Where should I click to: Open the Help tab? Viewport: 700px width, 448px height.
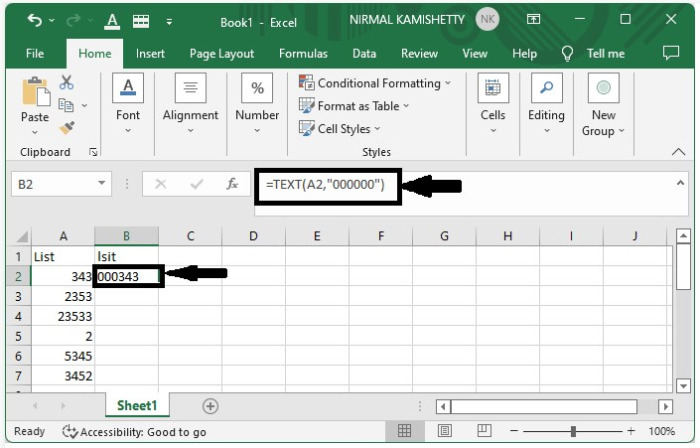(x=524, y=54)
